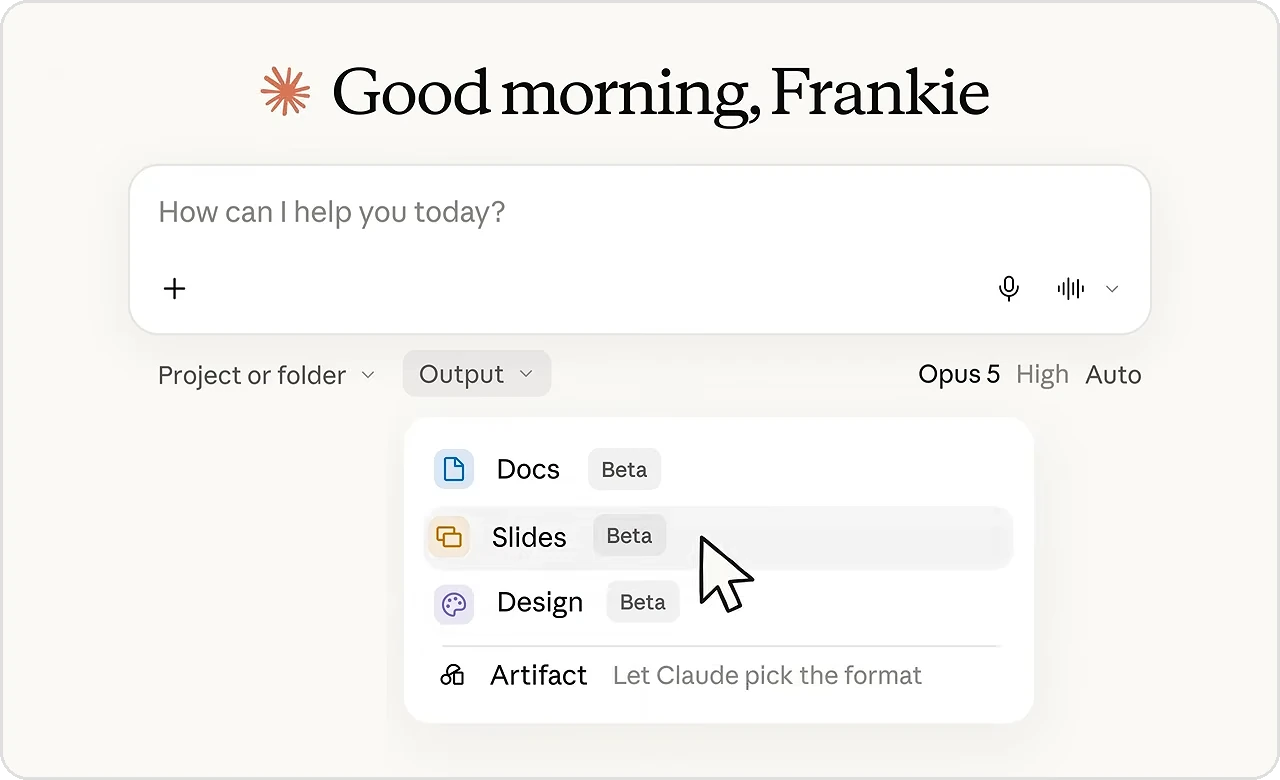Expand the chevron beside the waveform icon

tap(1112, 289)
